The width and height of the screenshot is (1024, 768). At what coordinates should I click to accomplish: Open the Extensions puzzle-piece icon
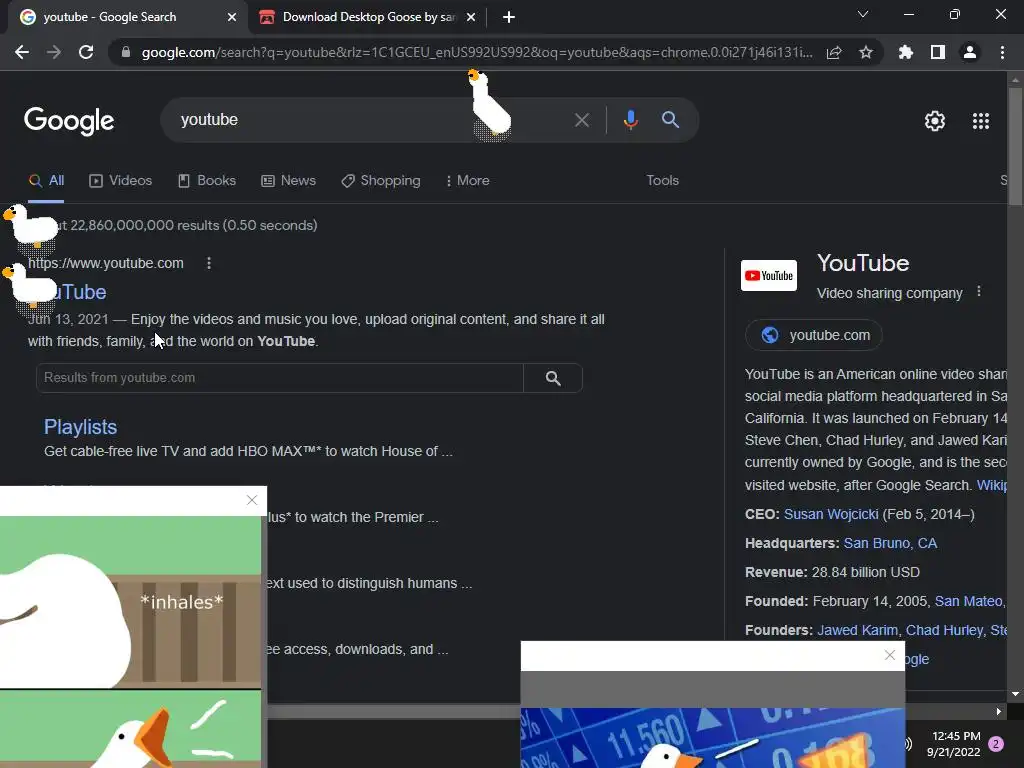[905, 52]
